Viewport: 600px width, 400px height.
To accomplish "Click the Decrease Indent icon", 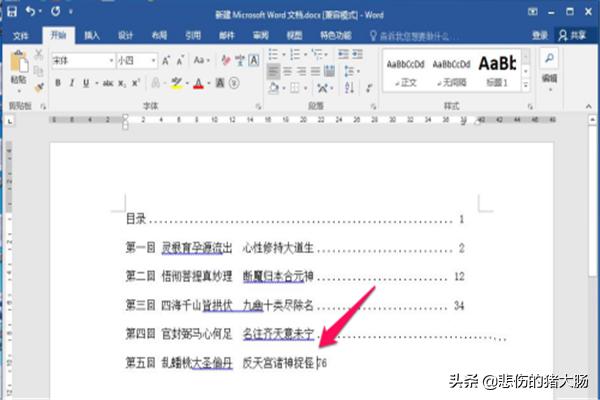I will coord(343,54).
